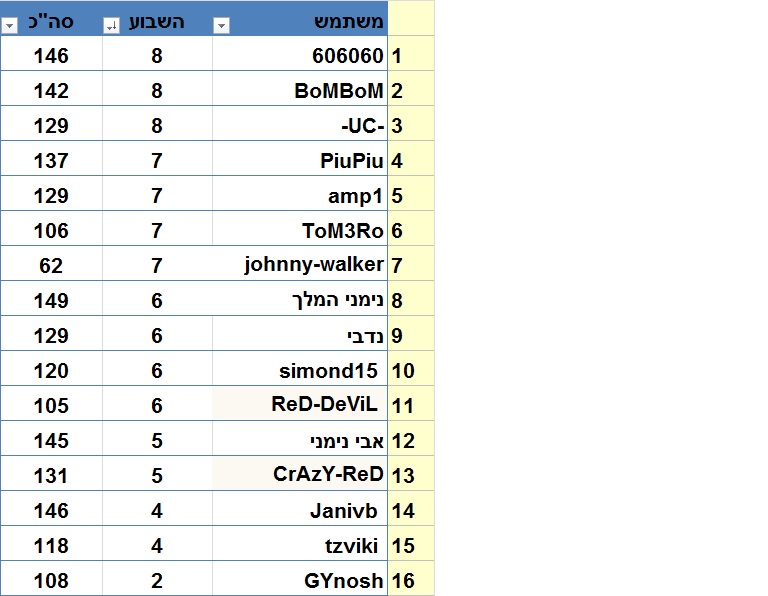Viewport: 768px width, 596px height.
Task: Open the filter dropdown for סה"כ column
Action: click(x=10, y=26)
